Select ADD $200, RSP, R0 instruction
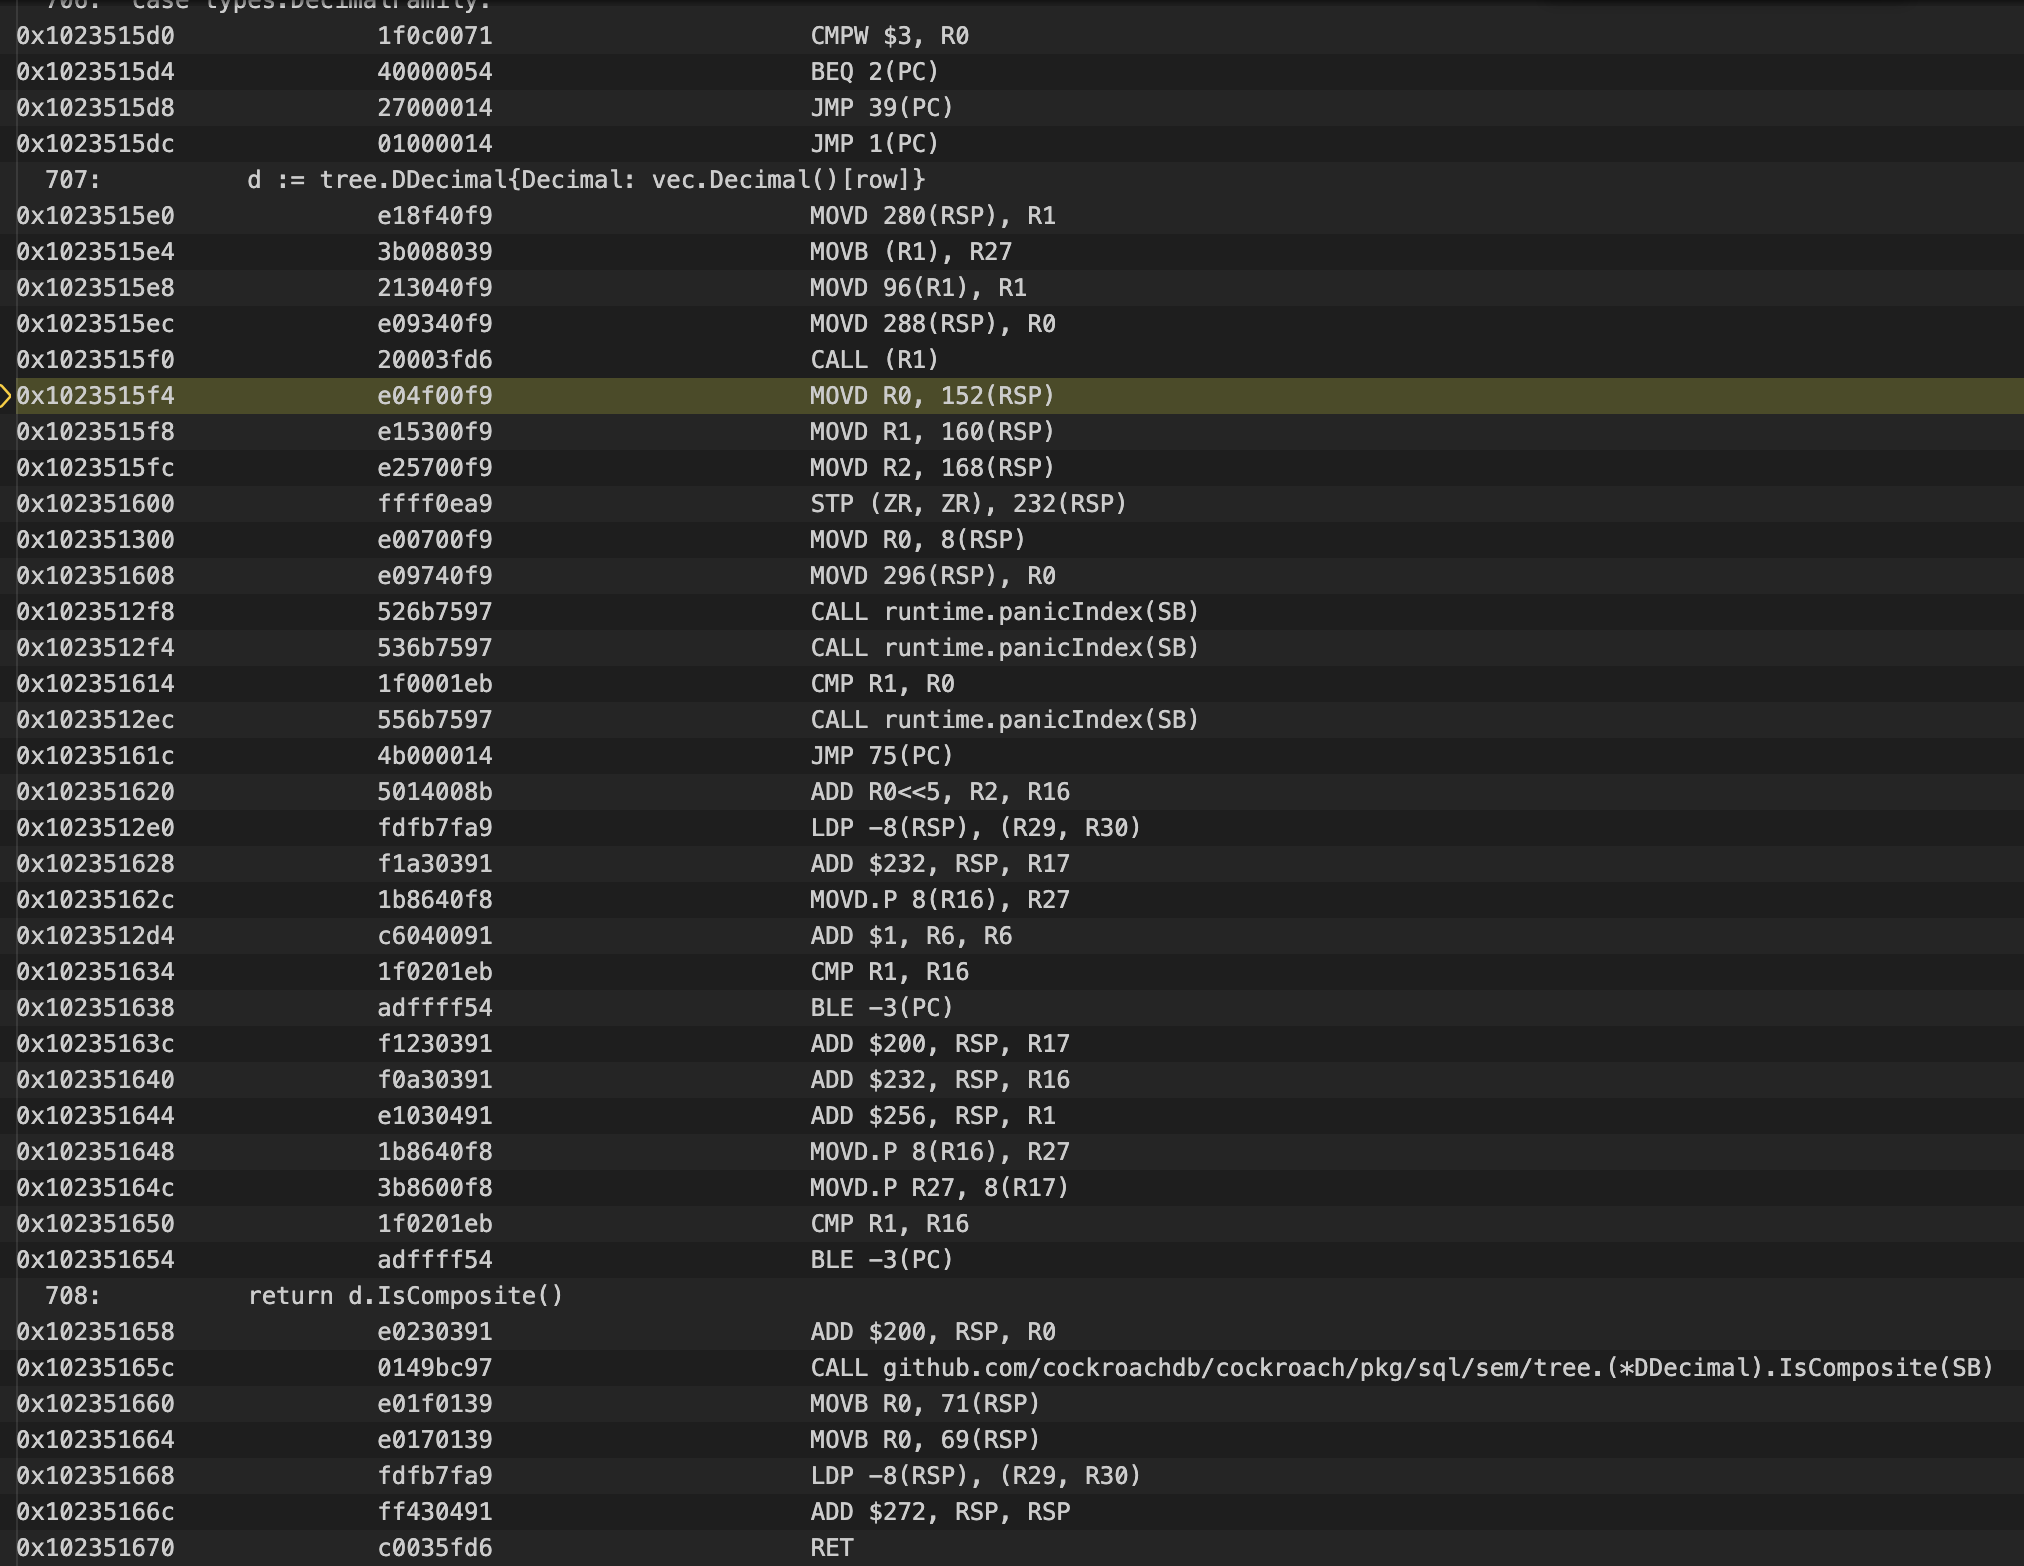Viewport: 2024px width, 1566px height. tap(932, 1332)
